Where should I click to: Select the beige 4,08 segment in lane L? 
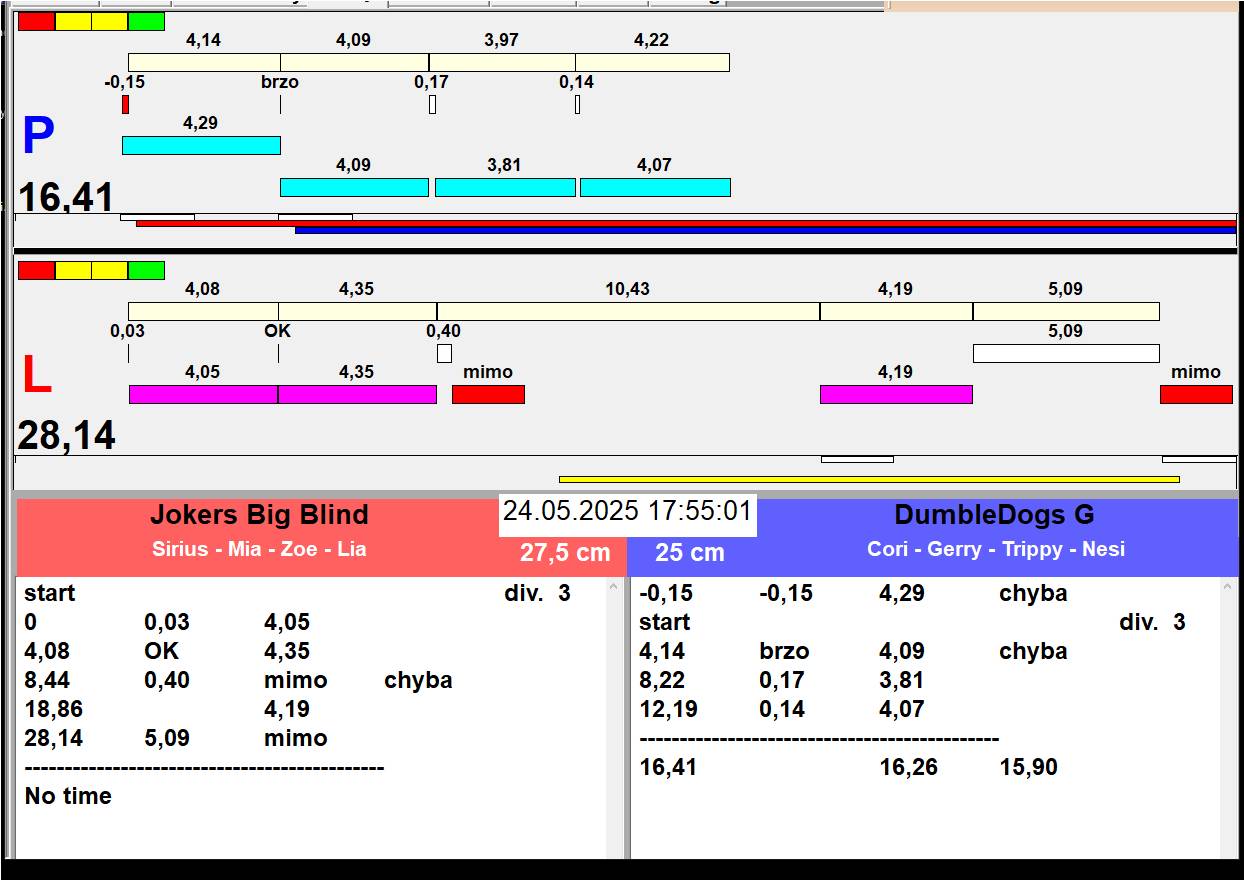point(203,311)
